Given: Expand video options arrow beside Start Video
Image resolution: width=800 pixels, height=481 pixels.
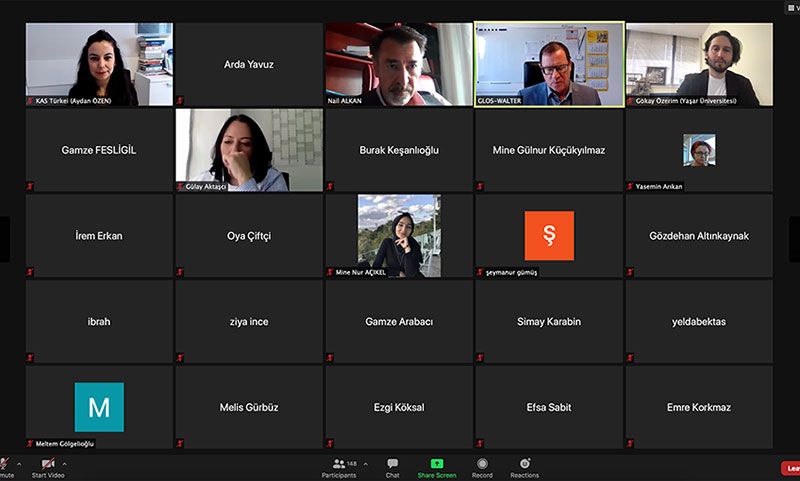Looking at the screenshot, I should tap(64, 463).
